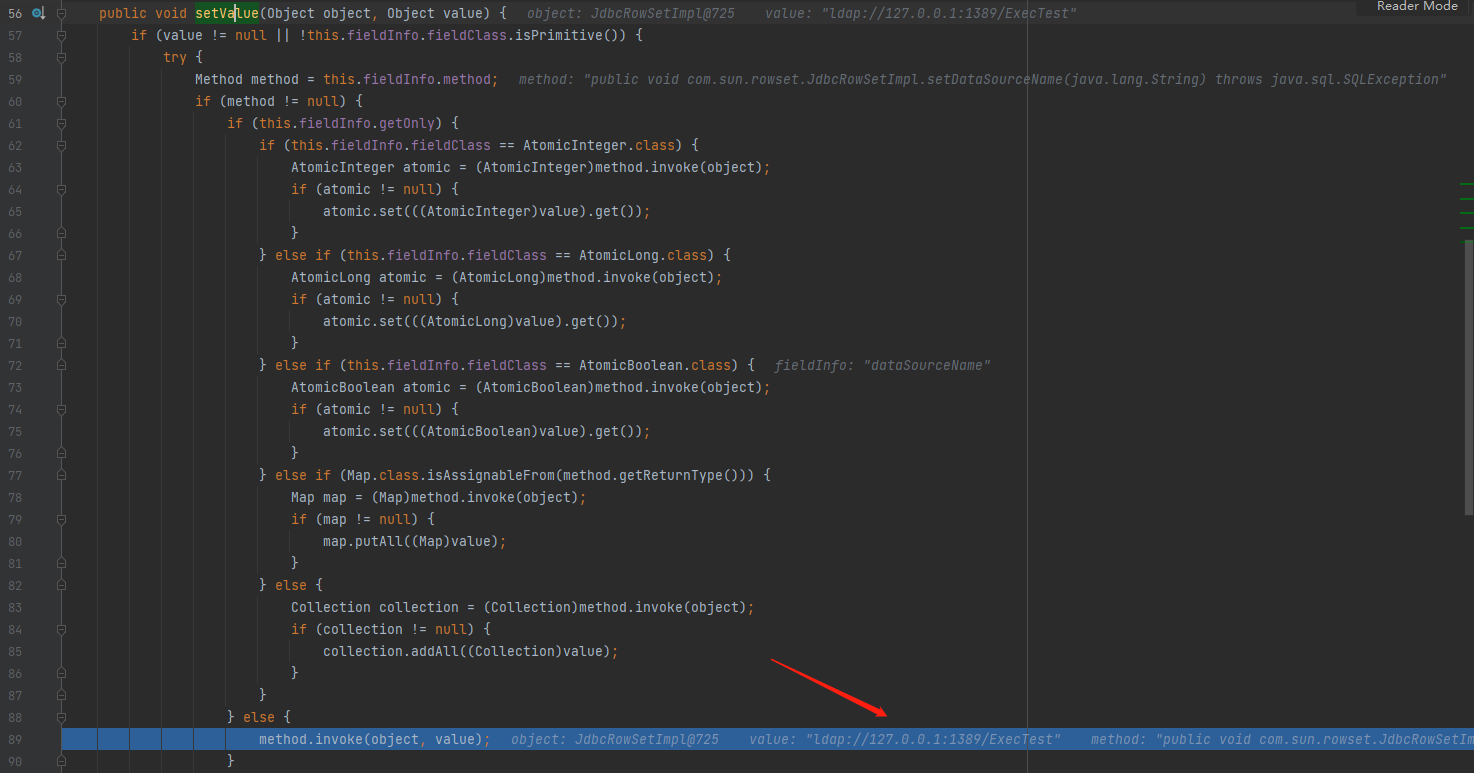Collapse the AtomicLong else-if fold on line 67
Image resolution: width=1474 pixels, height=773 pixels.
point(61,256)
